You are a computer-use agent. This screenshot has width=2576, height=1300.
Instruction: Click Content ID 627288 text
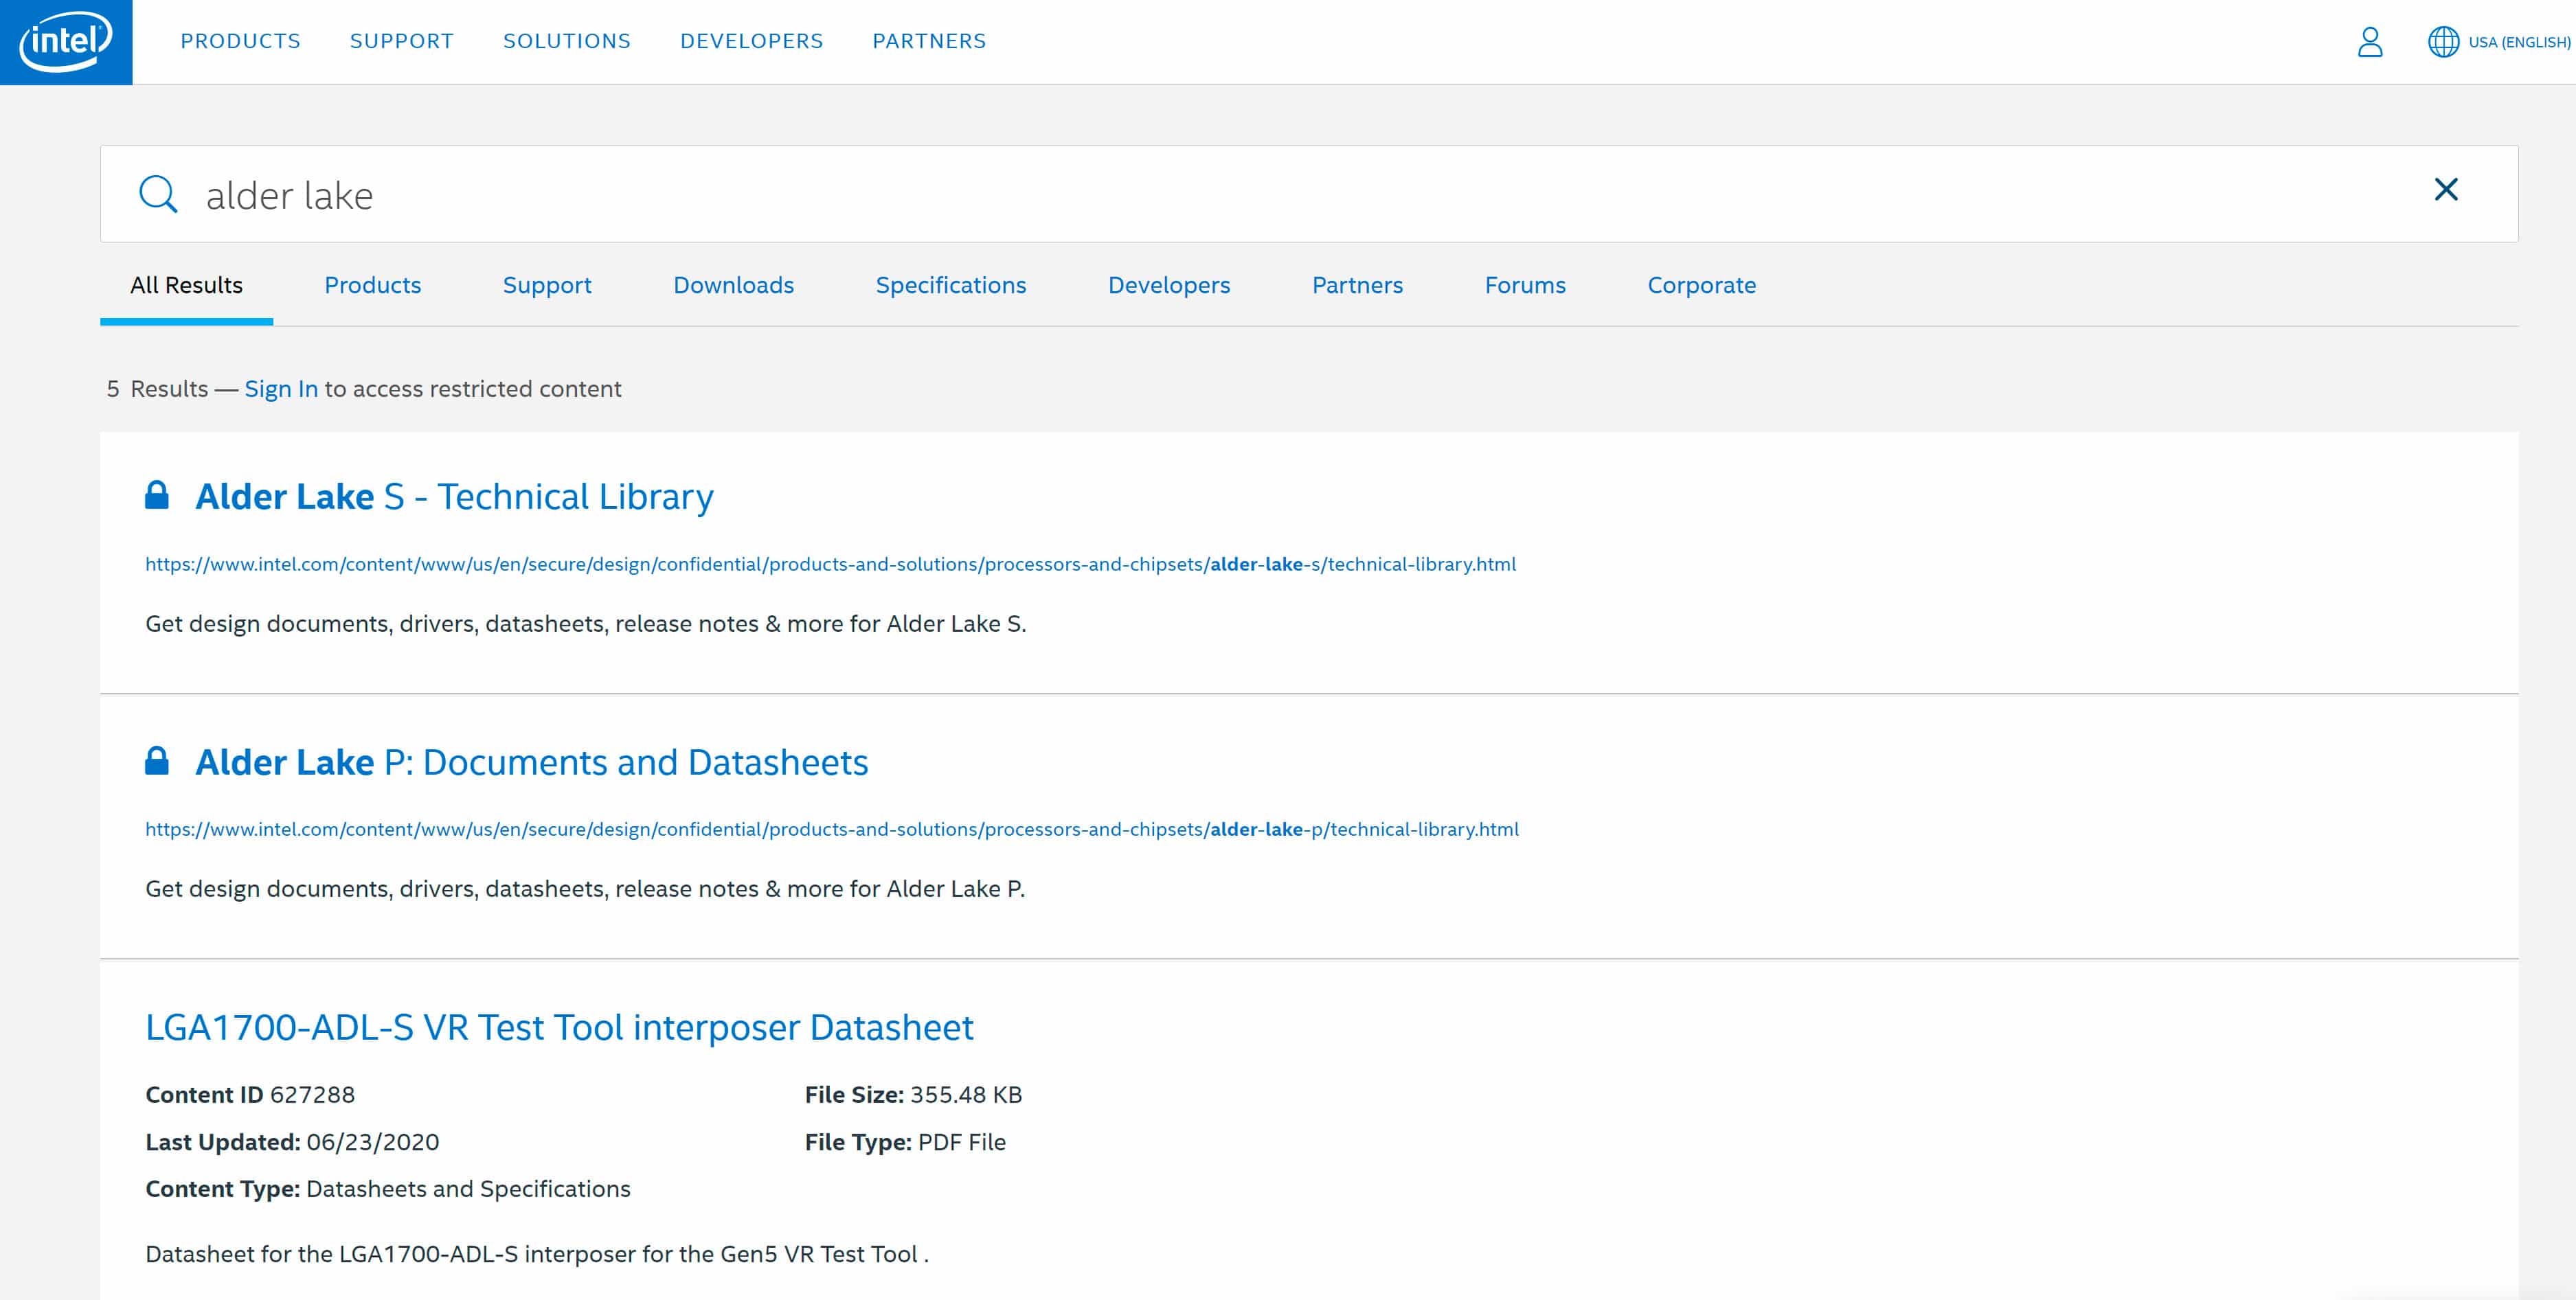click(x=250, y=1095)
